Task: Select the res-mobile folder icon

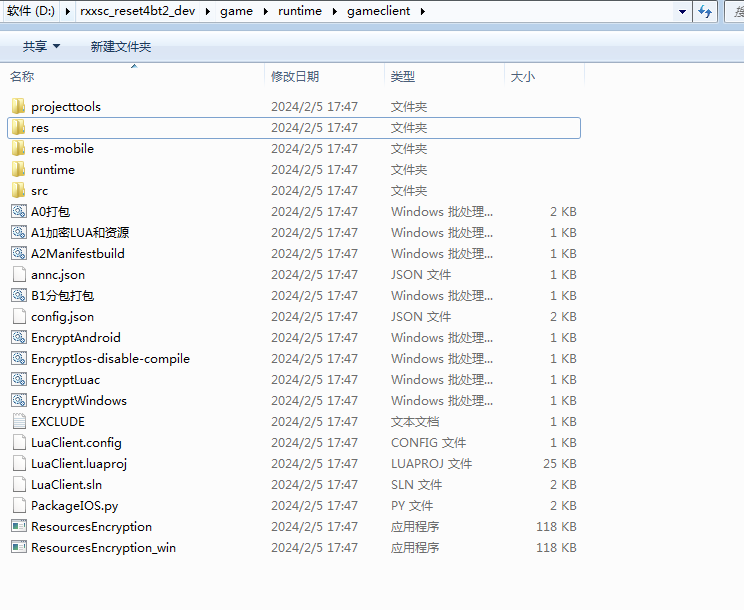Action: tap(18, 149)
